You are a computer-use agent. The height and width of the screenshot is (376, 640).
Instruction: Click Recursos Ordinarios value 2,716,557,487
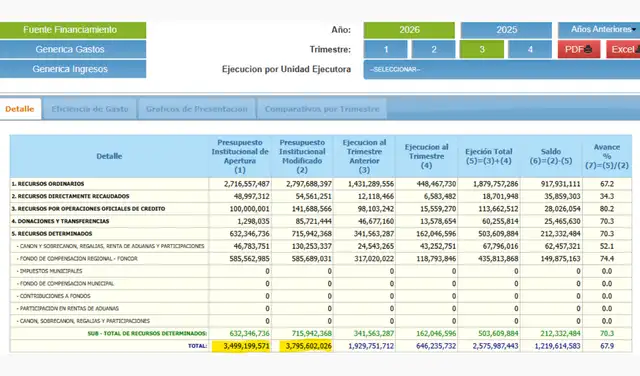pos(247,184)
